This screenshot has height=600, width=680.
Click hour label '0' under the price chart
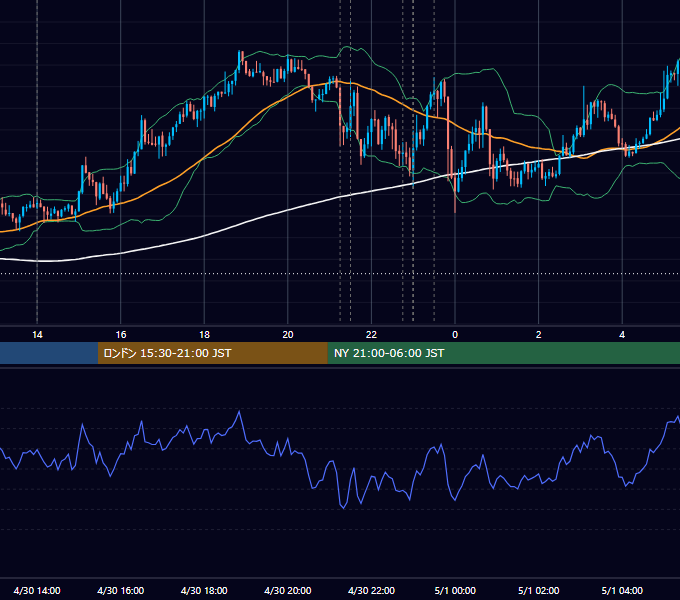(455, 335)
